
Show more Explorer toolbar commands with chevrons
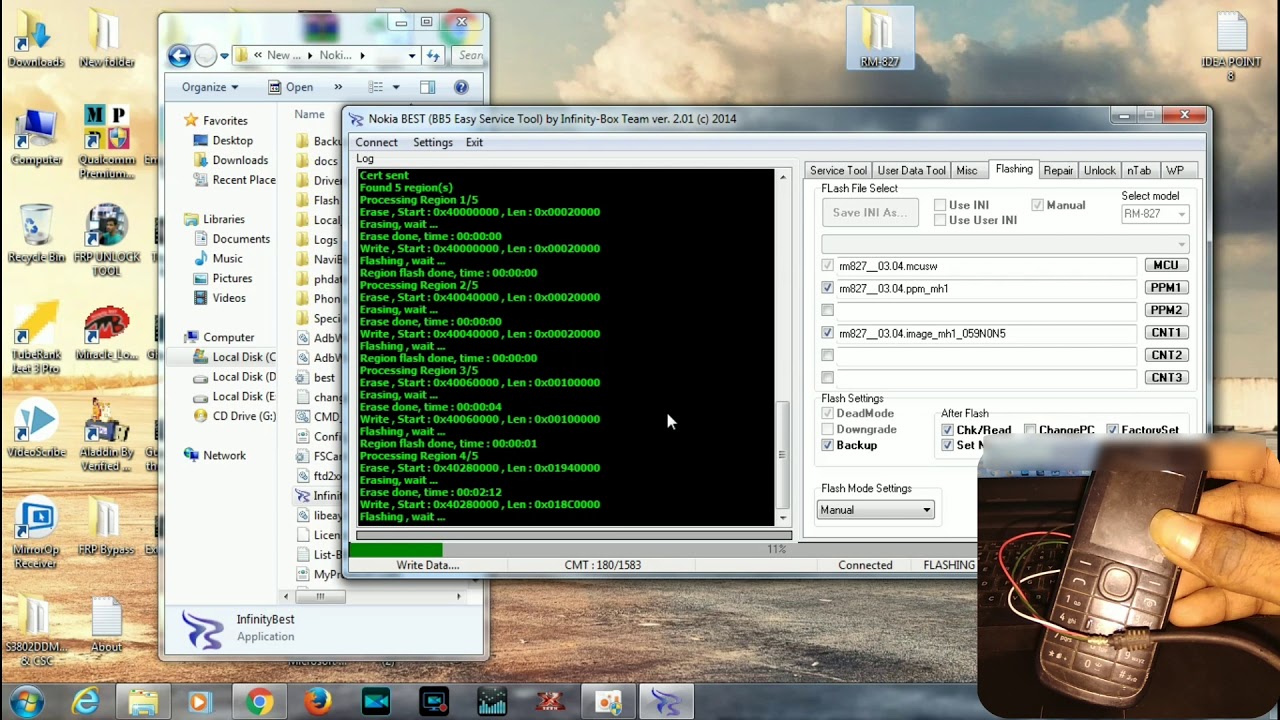tap(338, 87)
